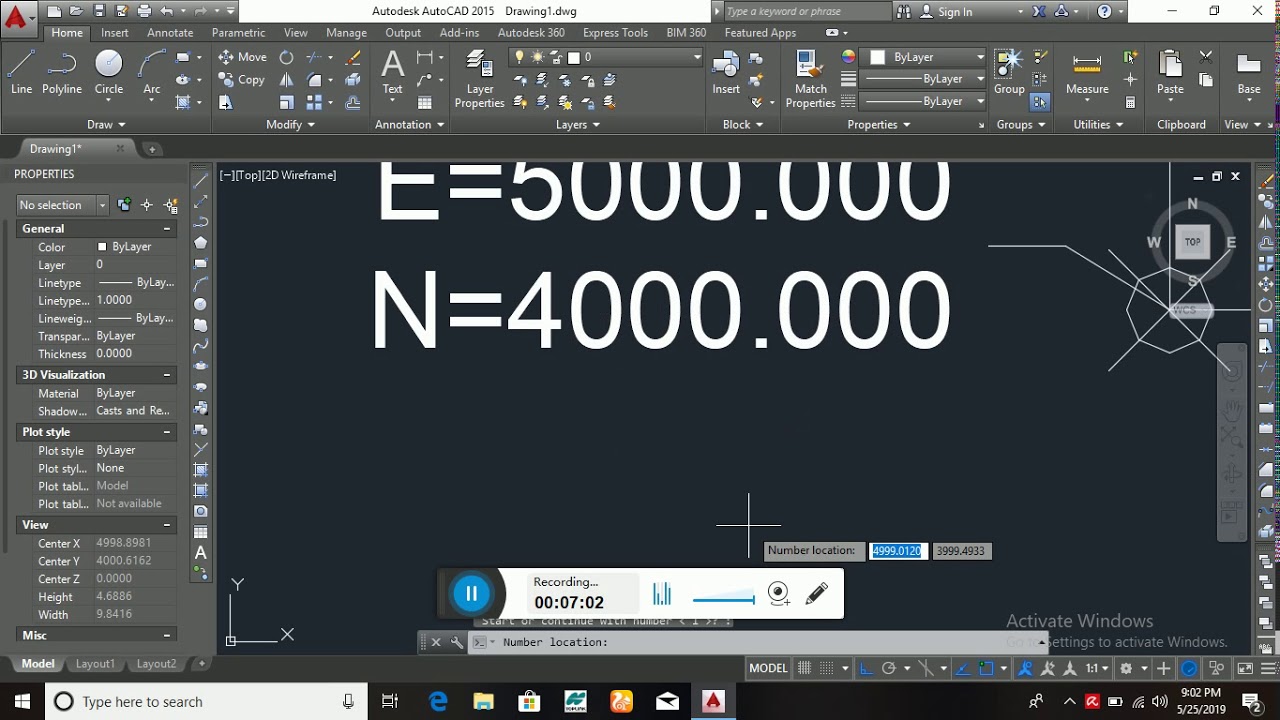1280x720 pixels.
Task: Expand the Layers panel dropdown
Action: 578,125
